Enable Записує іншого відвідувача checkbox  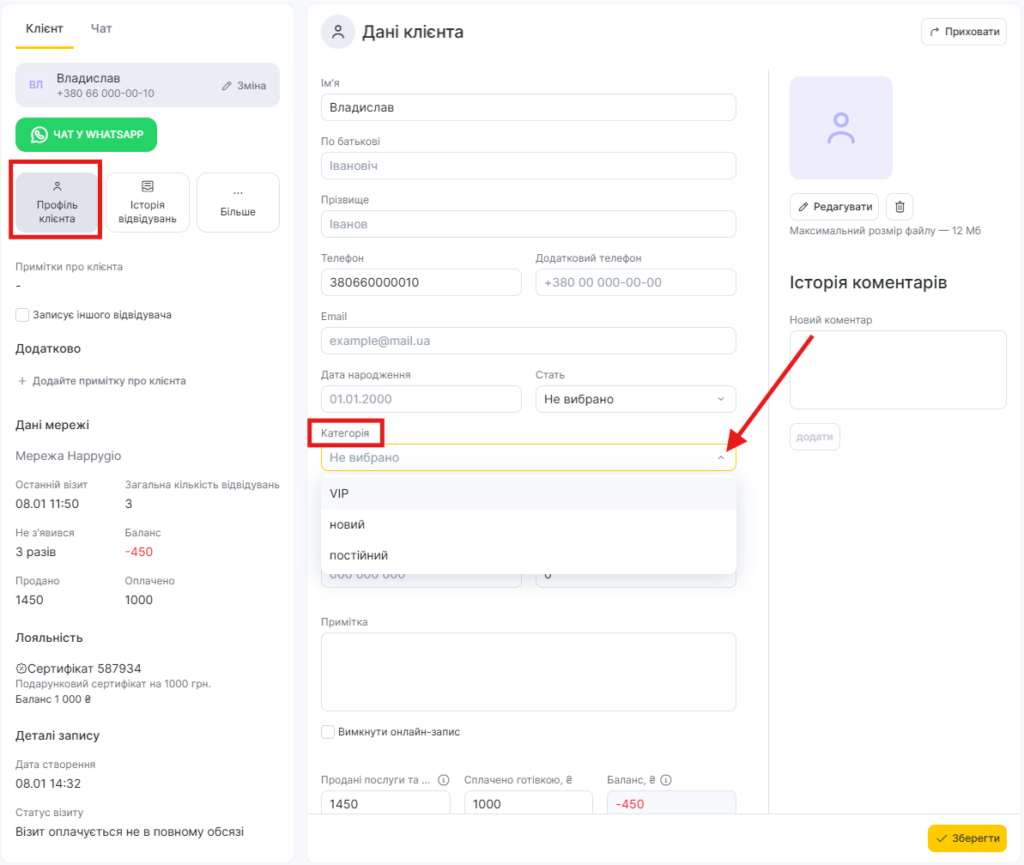click(22, 315)
